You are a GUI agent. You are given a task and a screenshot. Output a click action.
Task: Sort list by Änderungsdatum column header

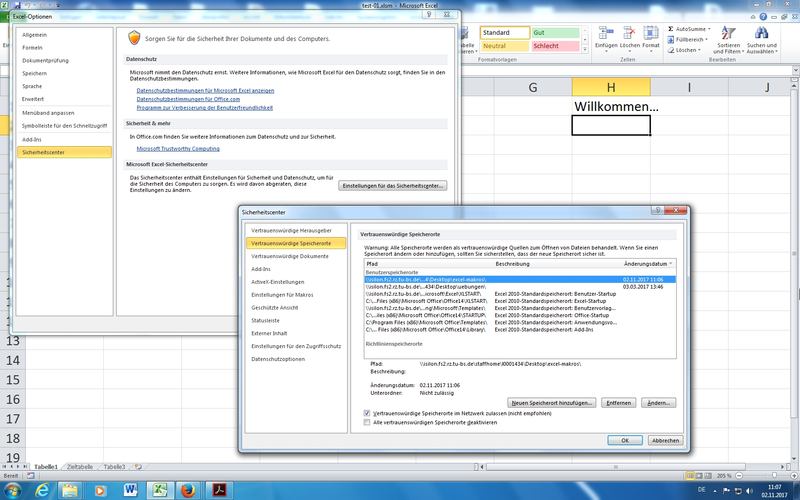(647, 263)
